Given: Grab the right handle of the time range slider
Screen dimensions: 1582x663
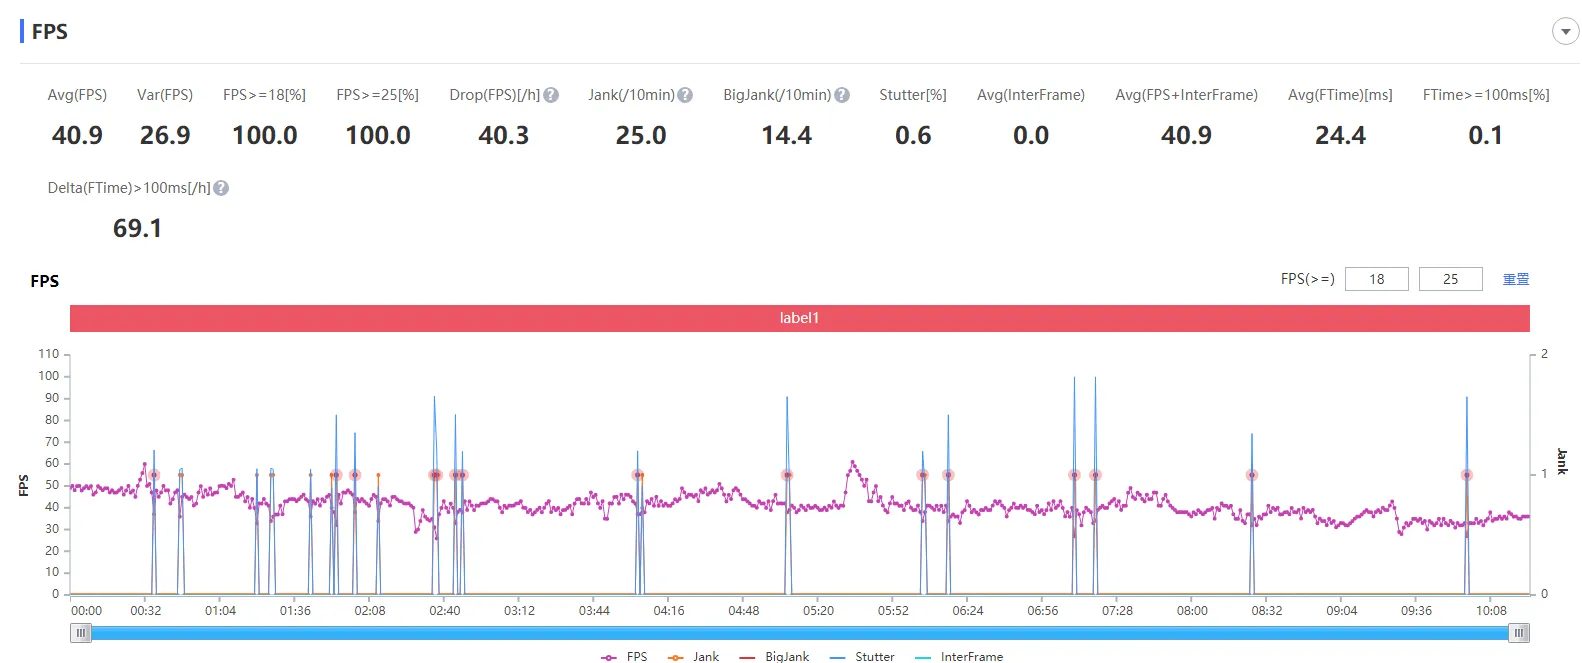Looking at the screenshot, I should pyautogui.click(x=1519, y=633).
